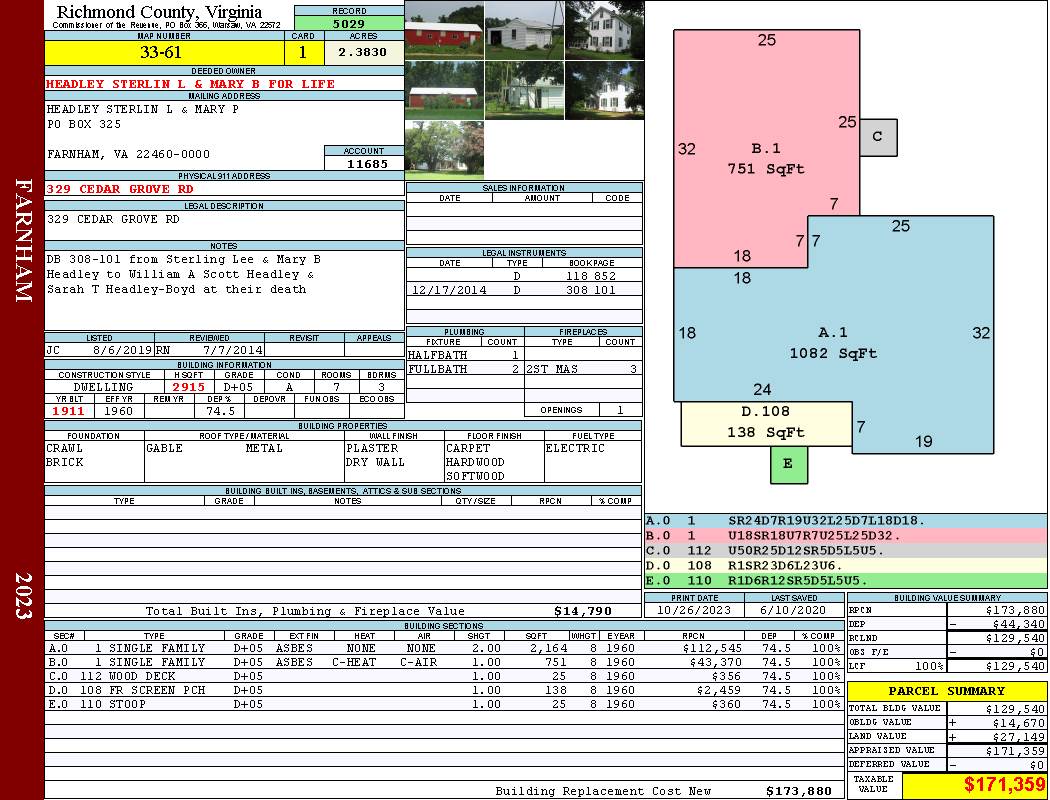Image resolution: width=1050 pixels, height=800 pixels.
Task: Click the red year built 1911 value
Action: coord(68,411)
